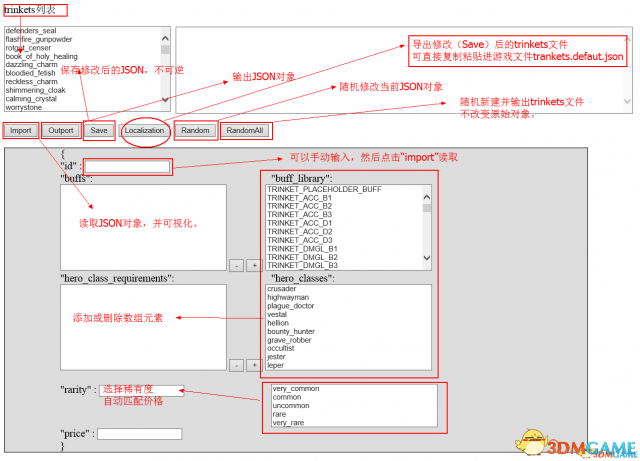The width and height of the screenshot is (640, 461).
Task: Click inside the empty buffs list box
Action: pyautogui.click(x=143, y=227)
